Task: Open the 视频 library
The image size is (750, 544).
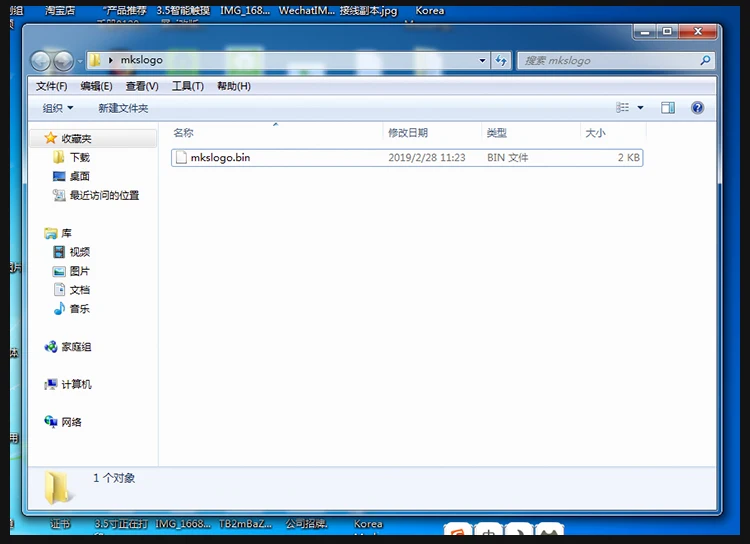Action: point(79,252)
